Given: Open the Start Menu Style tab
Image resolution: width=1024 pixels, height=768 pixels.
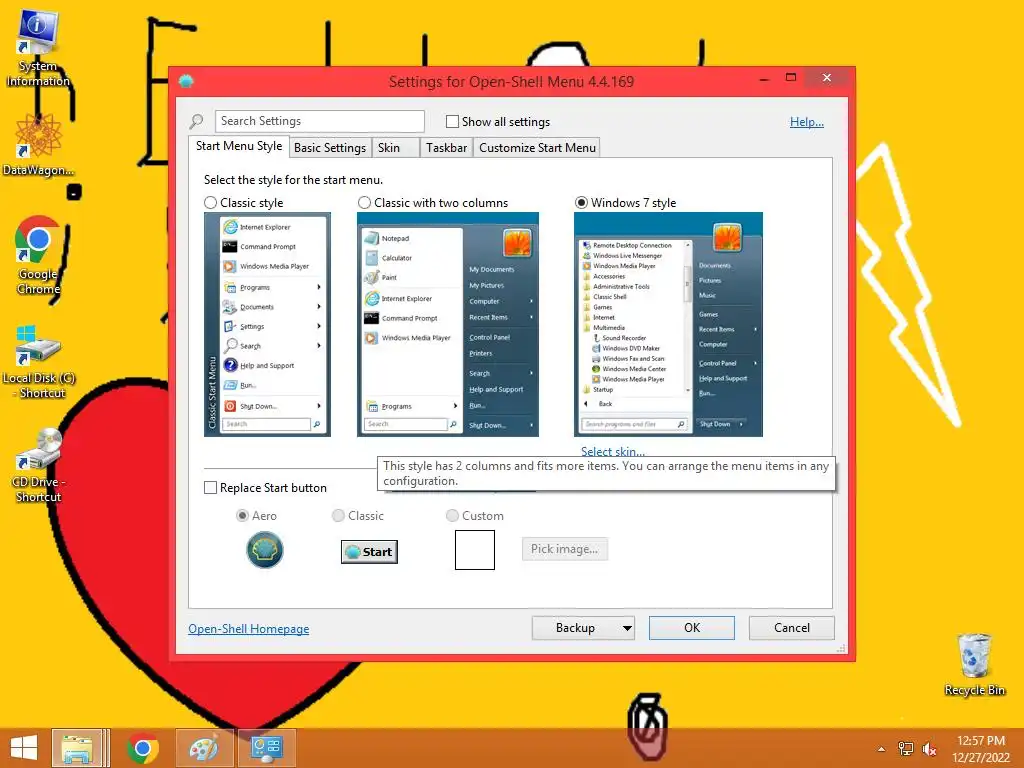Looking at the screenshot, I should pos(239,146).
